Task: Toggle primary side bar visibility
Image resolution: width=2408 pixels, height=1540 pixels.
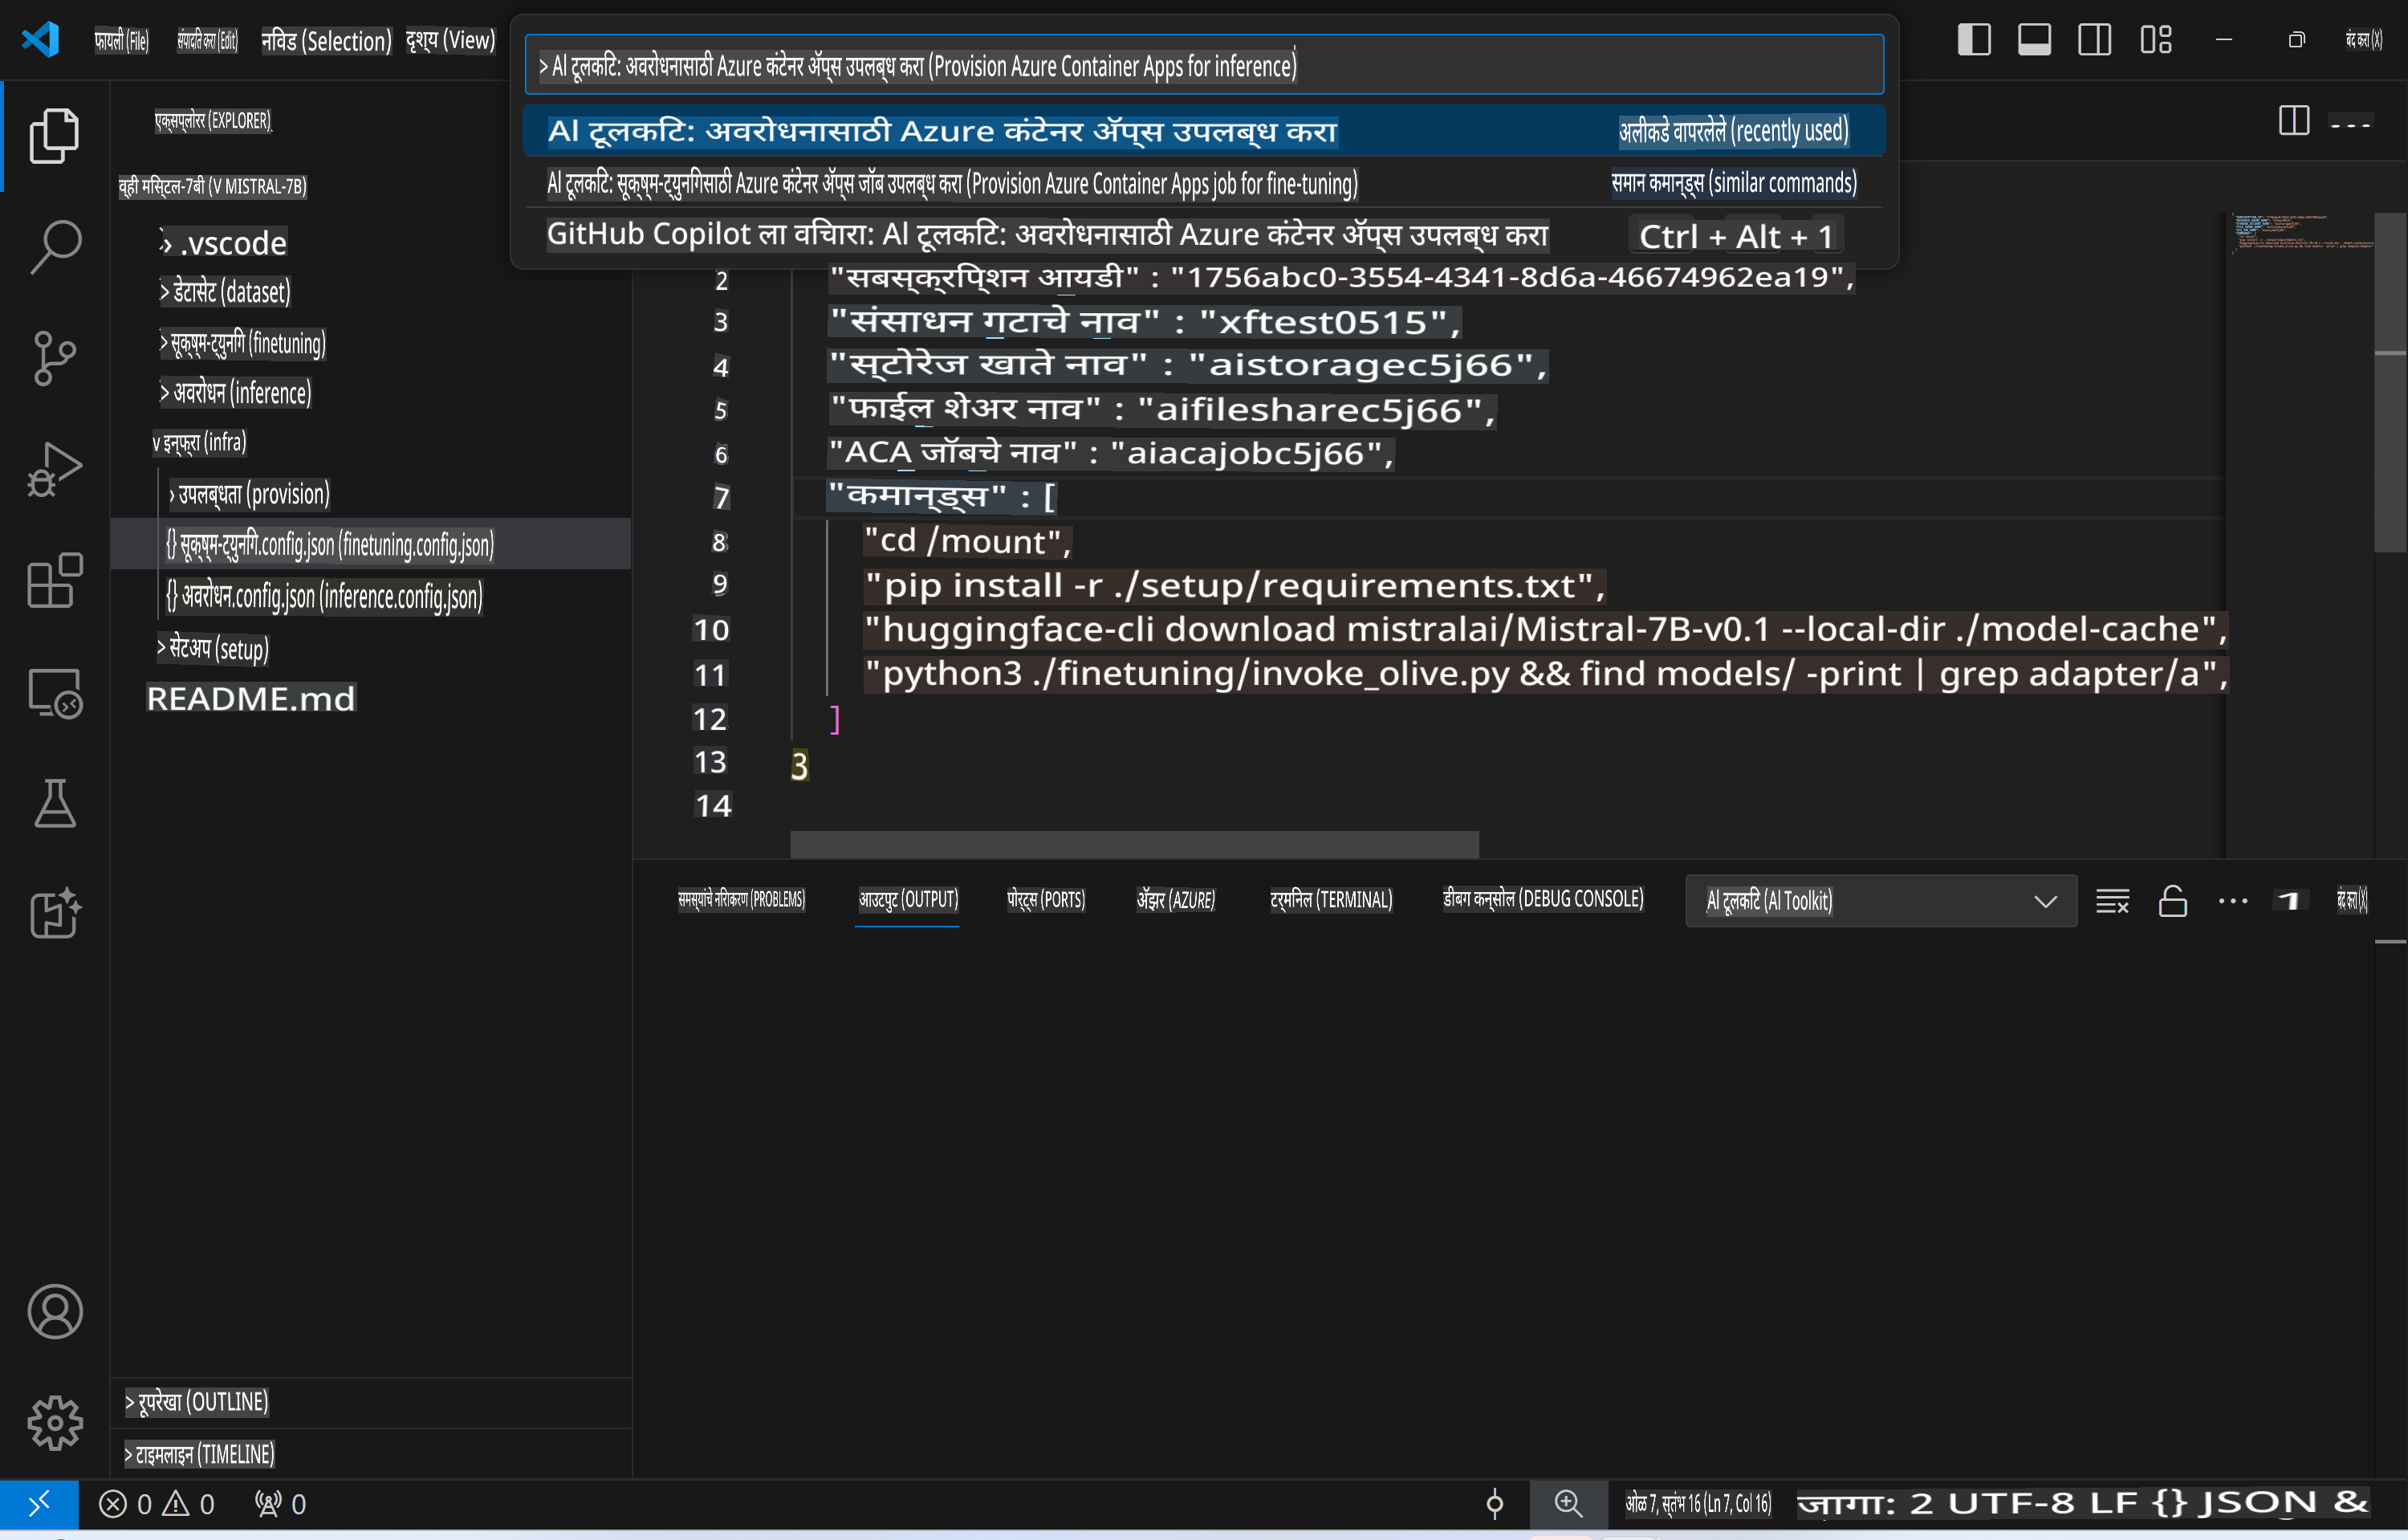Action: 1973,40
